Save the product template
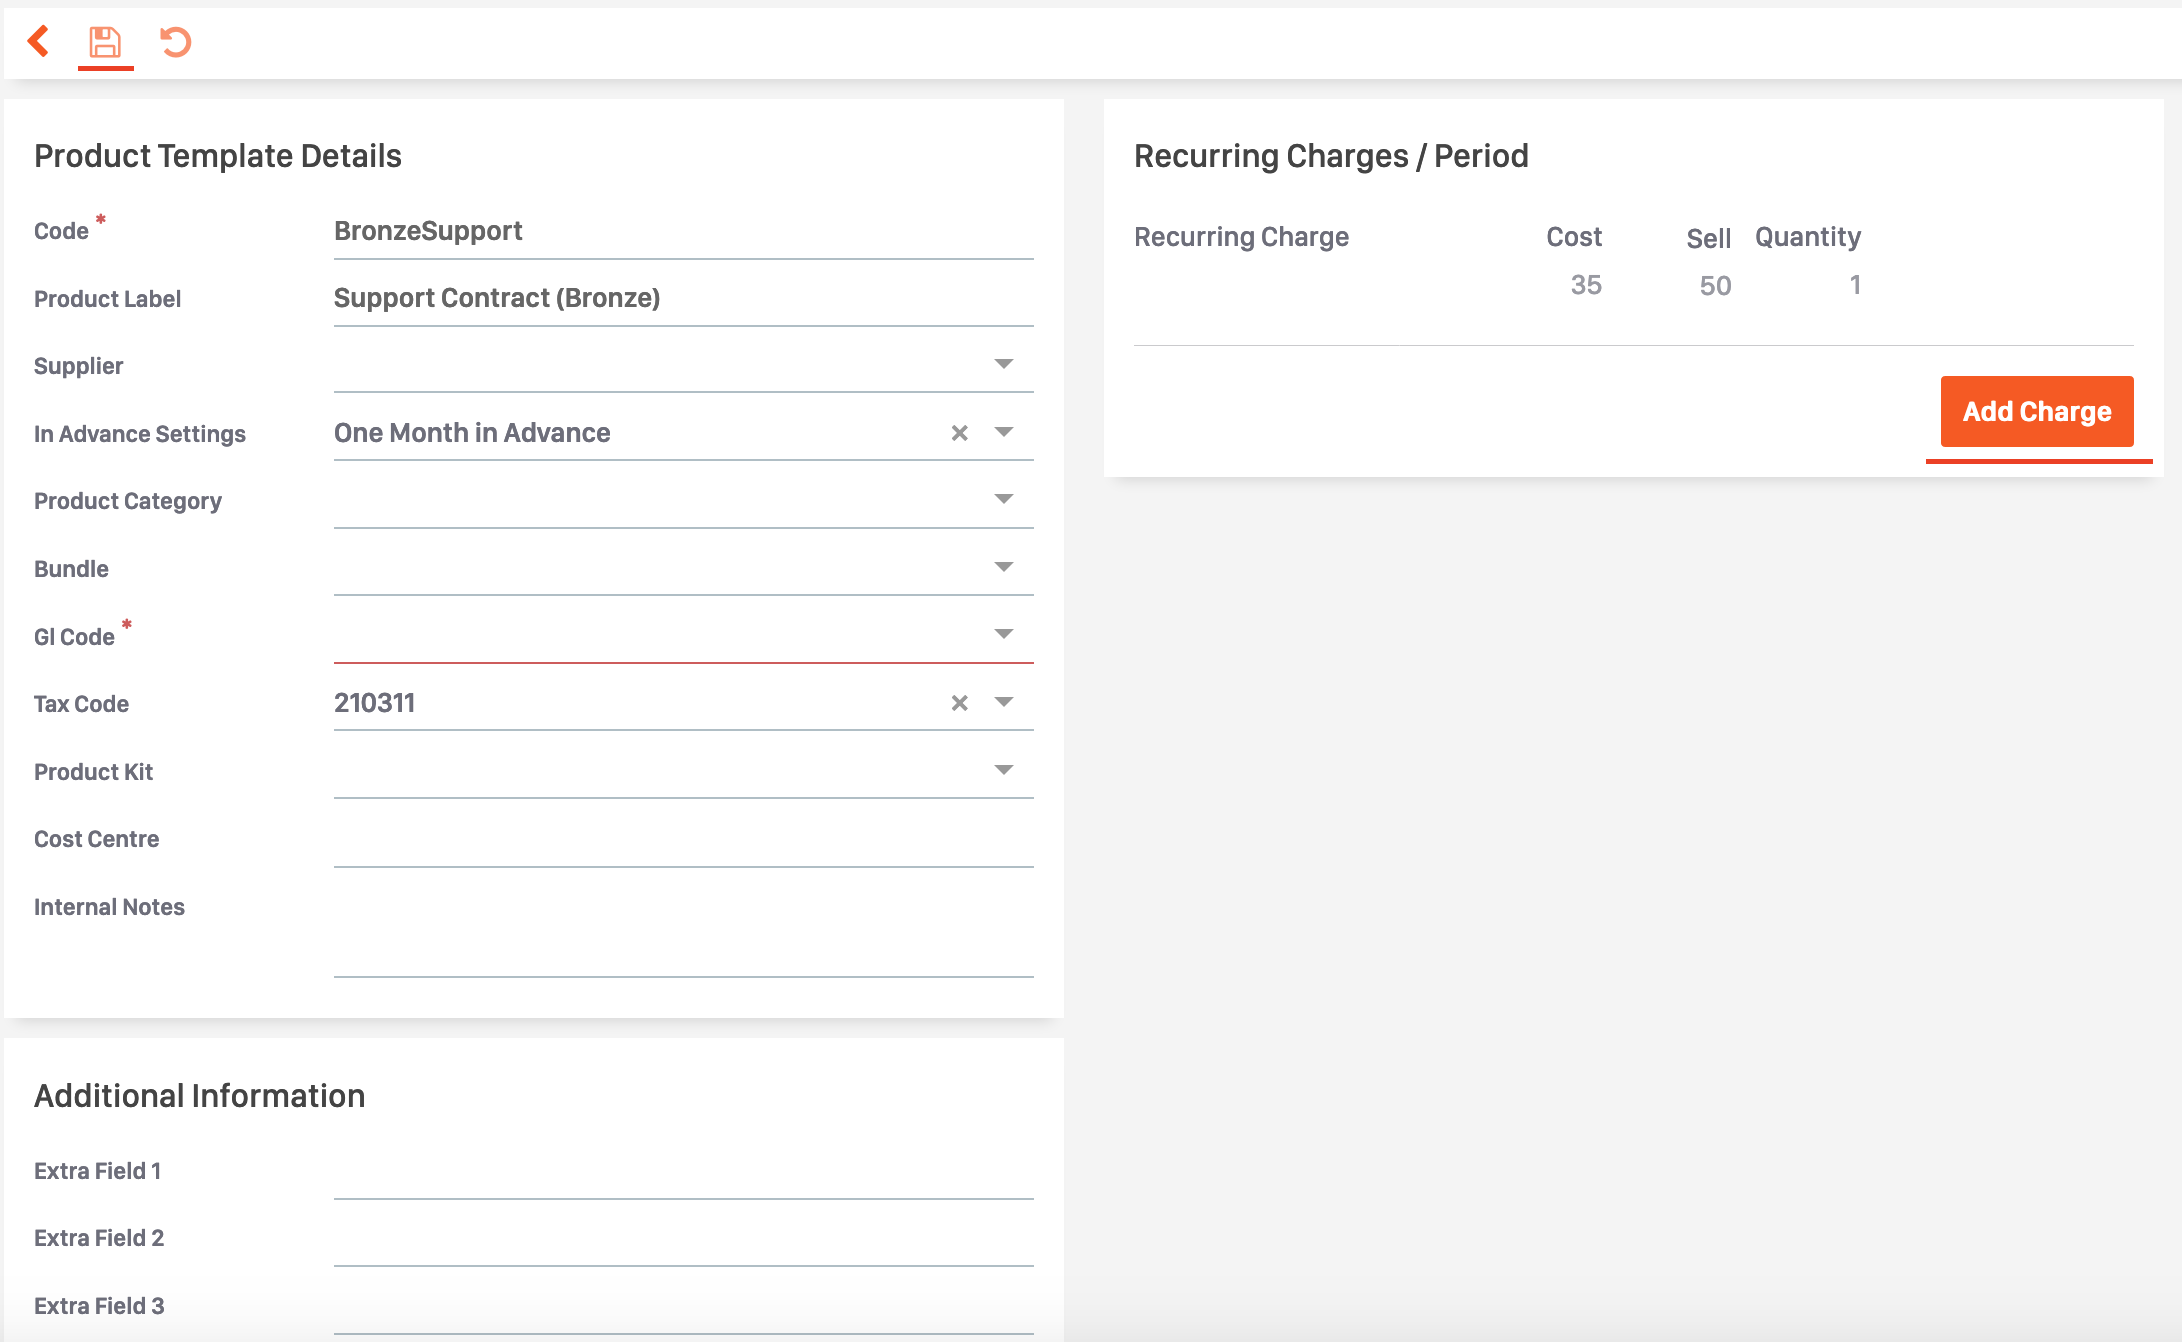The height and width of the screenshot is (1342, 2182). [x=105, y=43]
